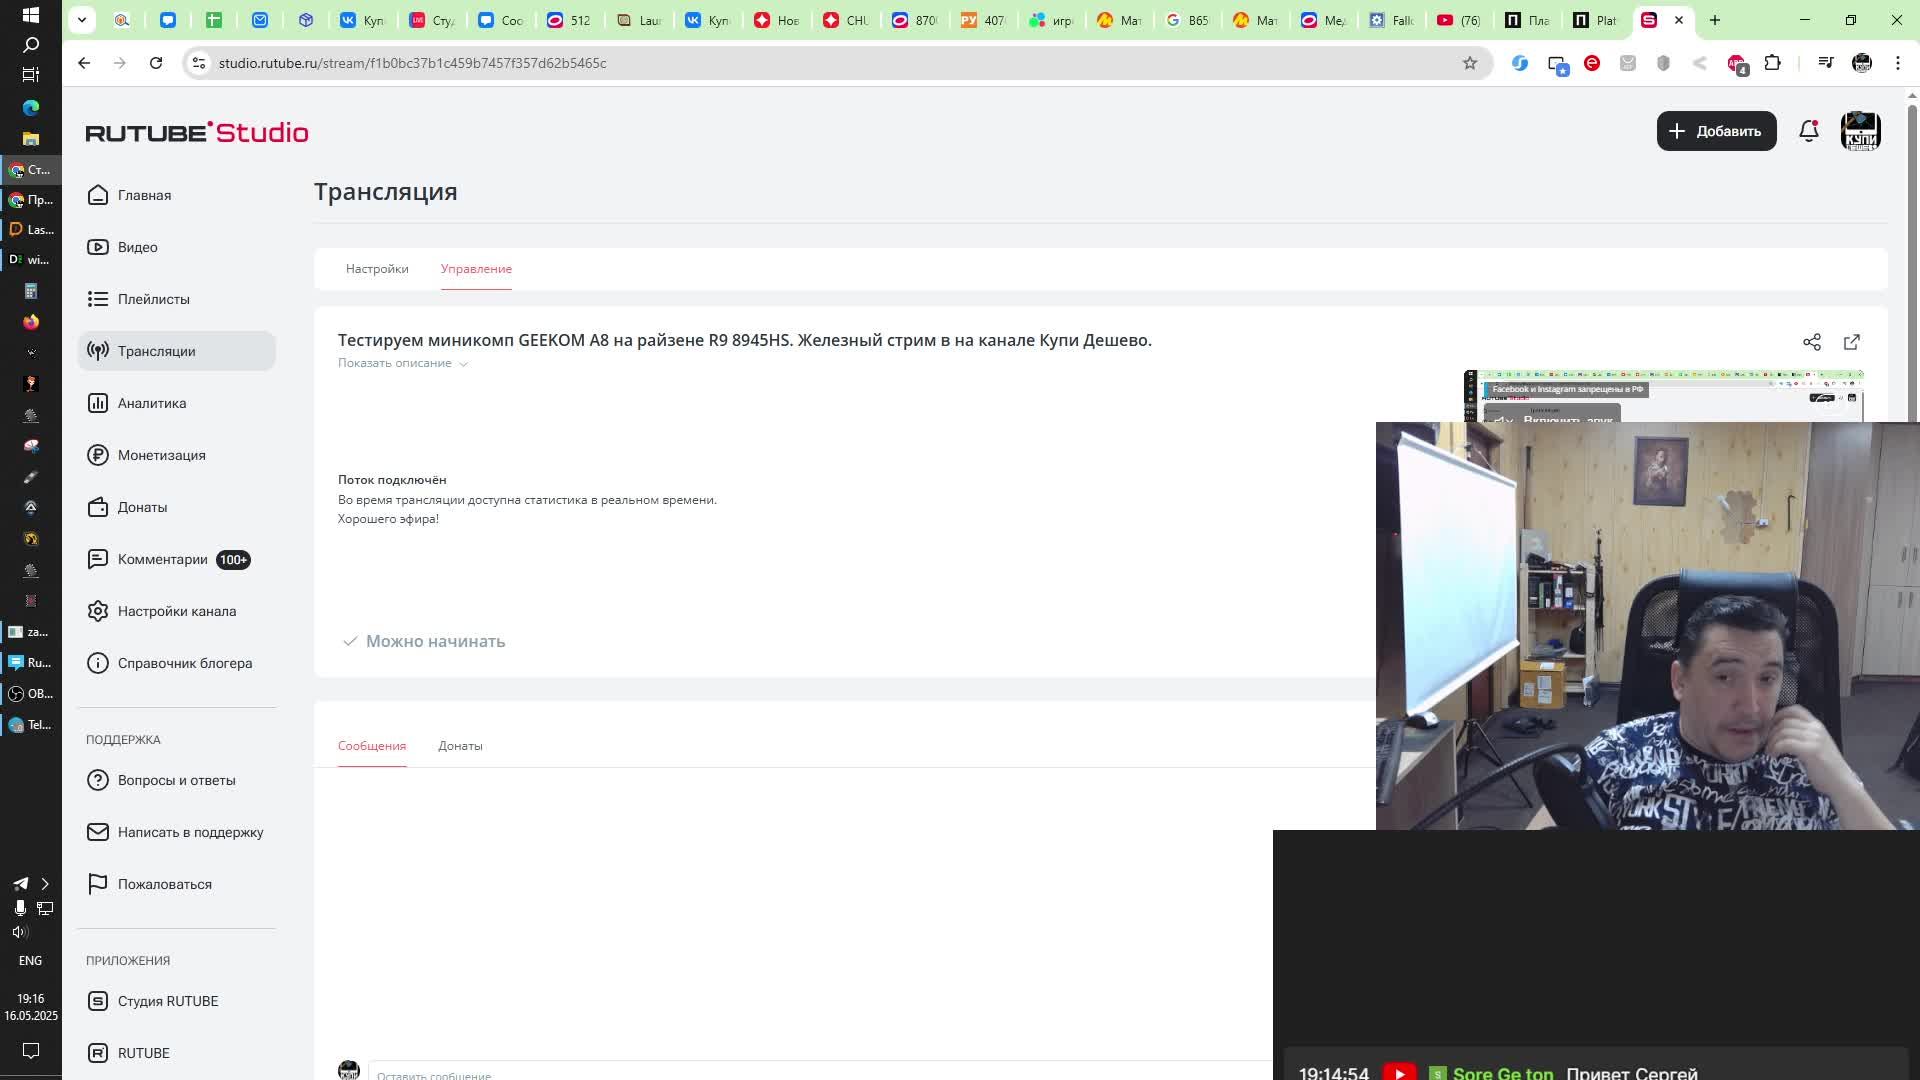Open Chrome three-dot menu

[x=1897, y=63]
